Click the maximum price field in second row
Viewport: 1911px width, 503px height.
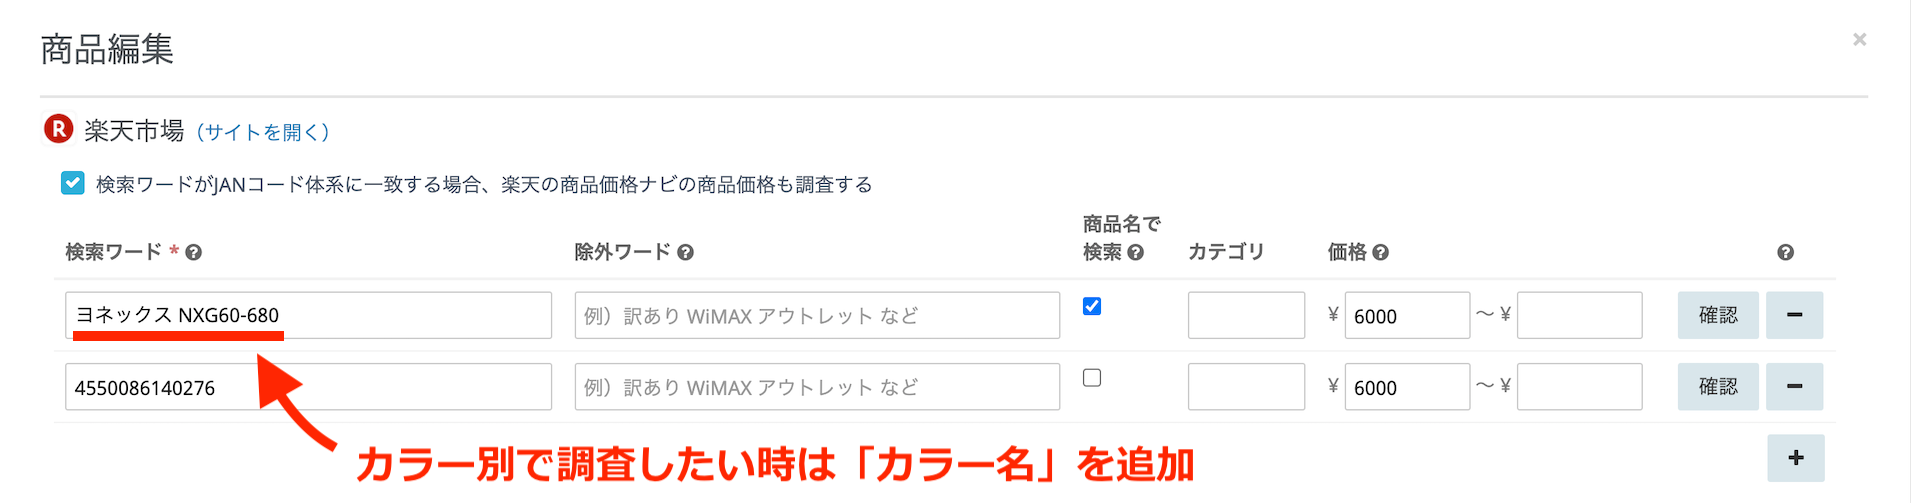pyautogui.click(x=1579, y=387)
